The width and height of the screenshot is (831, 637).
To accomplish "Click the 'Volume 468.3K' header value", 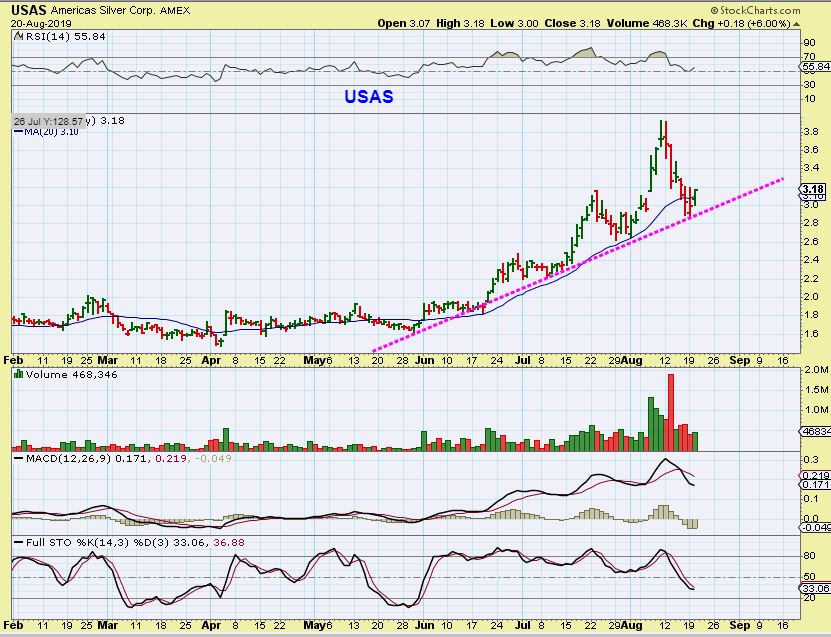I will 646,23.
